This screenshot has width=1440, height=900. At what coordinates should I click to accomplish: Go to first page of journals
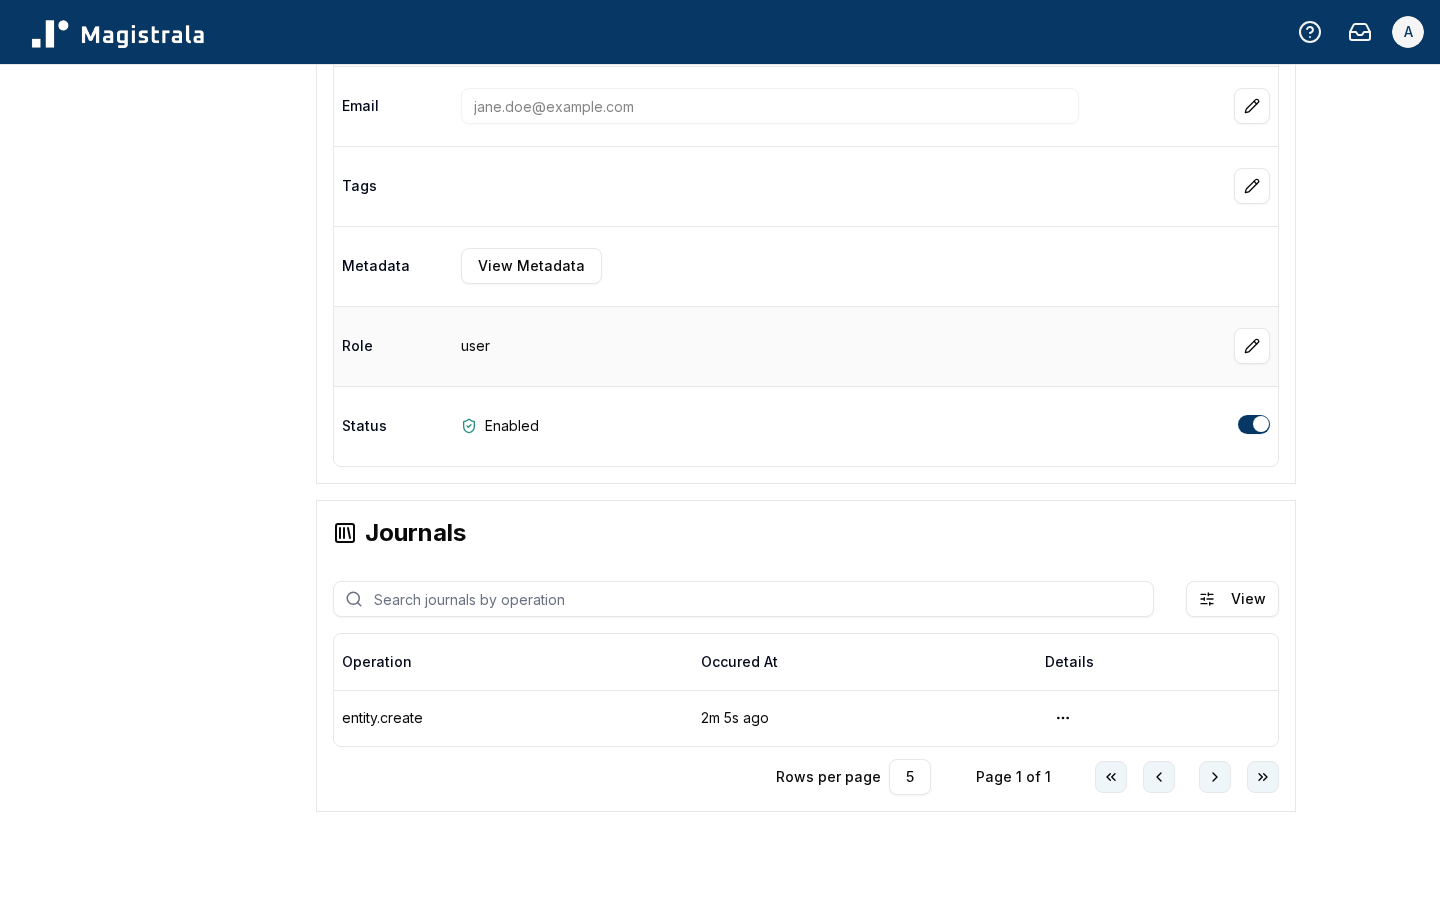pyautogui.click(x=1111, y=777)
